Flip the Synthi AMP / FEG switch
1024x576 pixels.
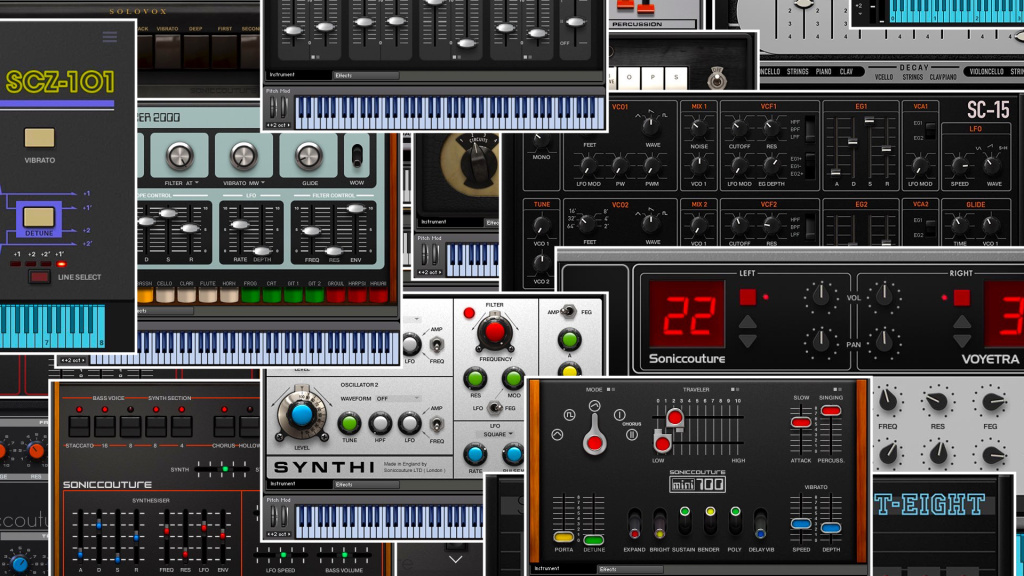click(569, 312)
